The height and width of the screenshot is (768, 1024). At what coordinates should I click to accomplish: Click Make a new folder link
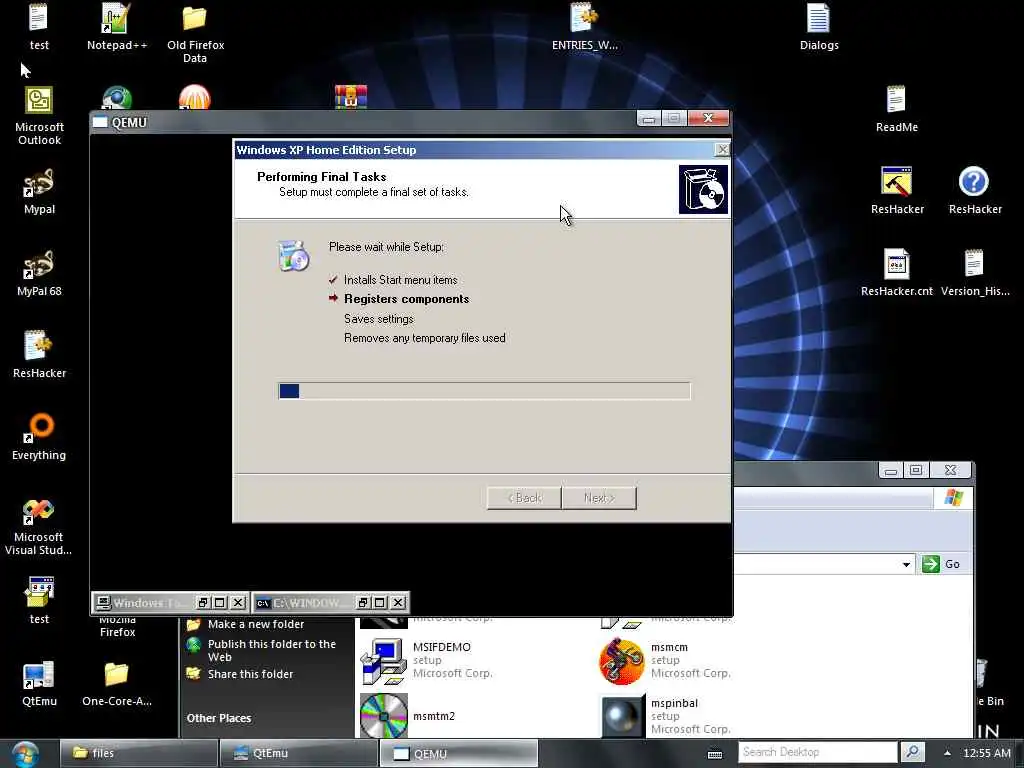click(256, 624)
